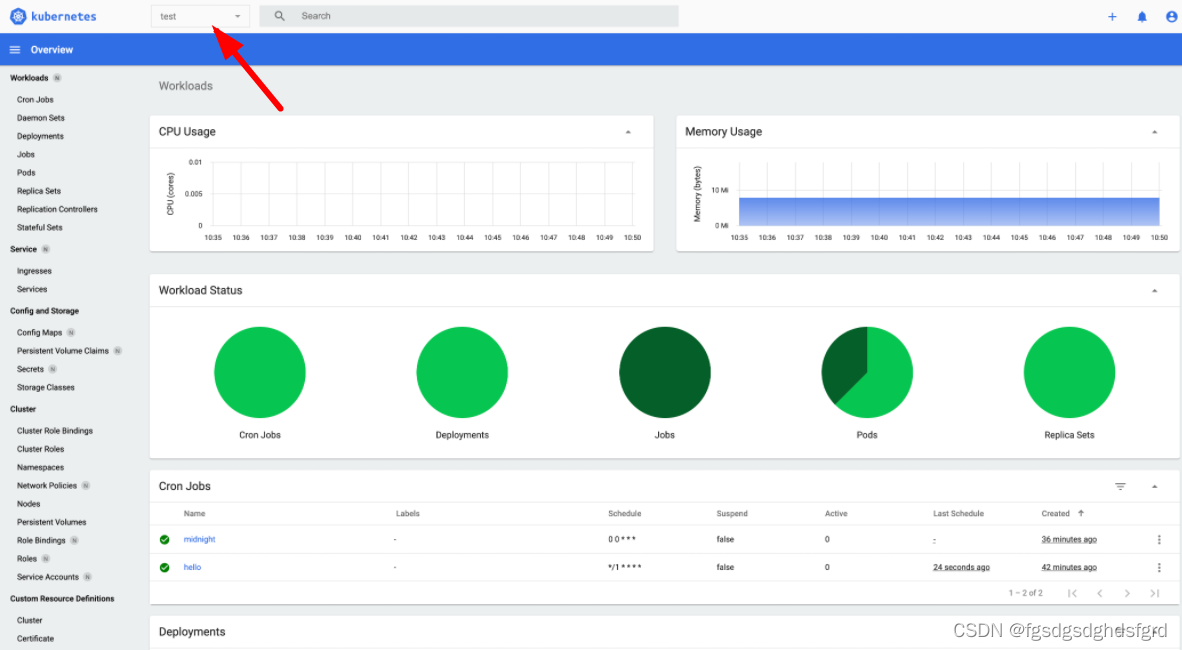Open the Cron Jobs filter icon
The width and height of the screenshot is (1182, 650).
pos(1120,486)
